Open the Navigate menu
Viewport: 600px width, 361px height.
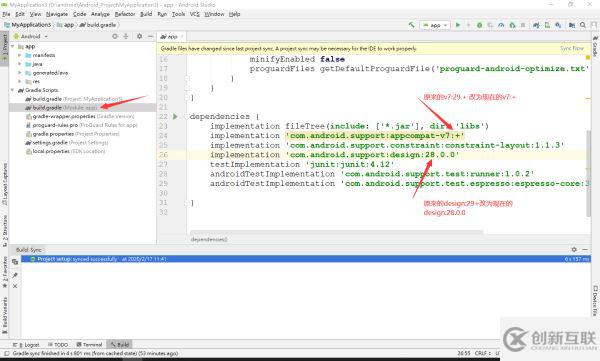[57, 14]
